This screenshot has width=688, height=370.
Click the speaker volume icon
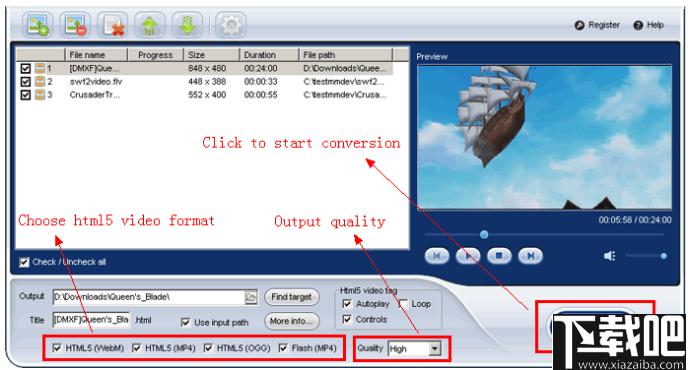(609, 255)
